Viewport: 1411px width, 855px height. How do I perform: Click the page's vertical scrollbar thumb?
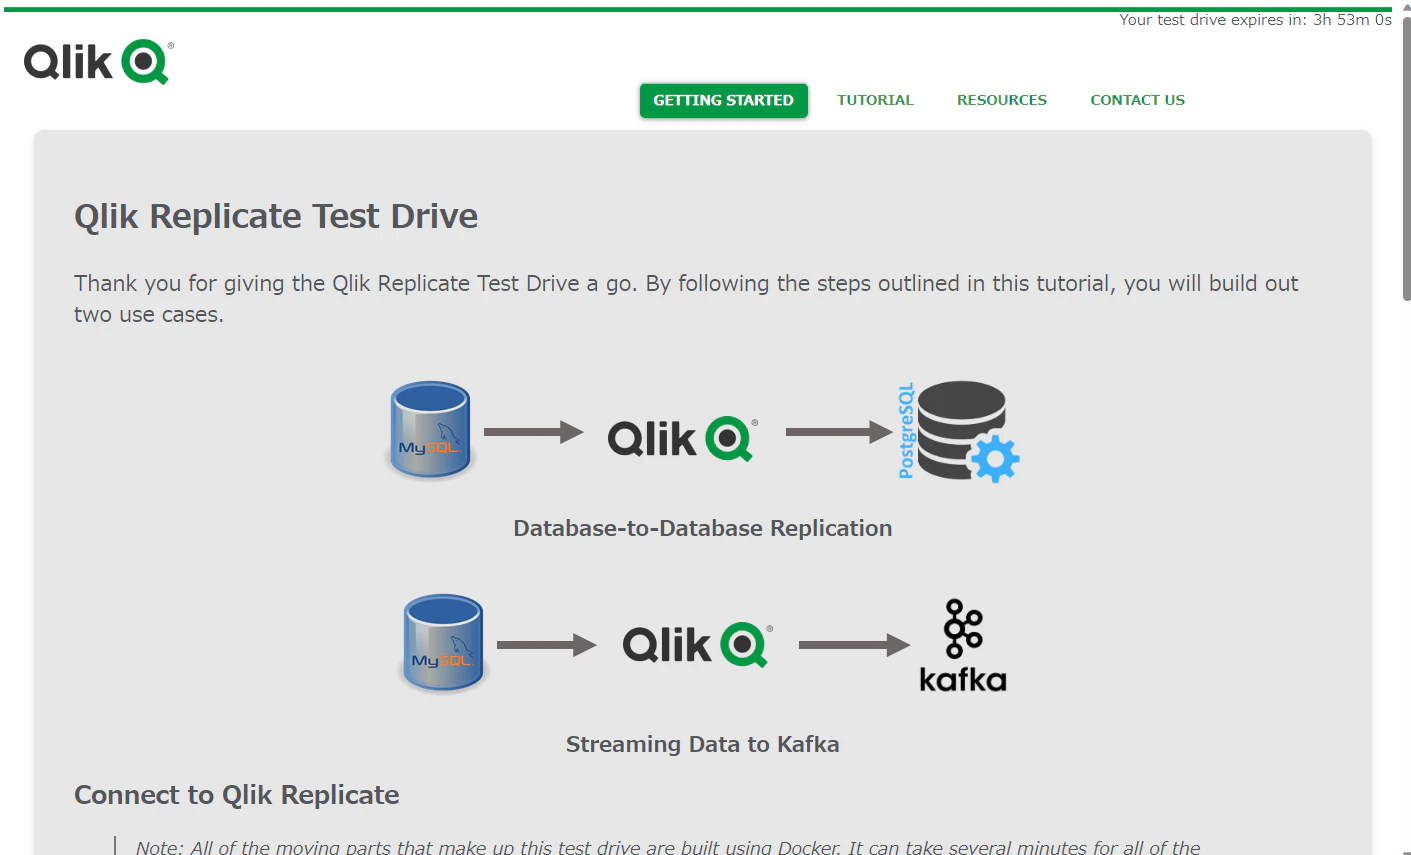pos(1406,158)
